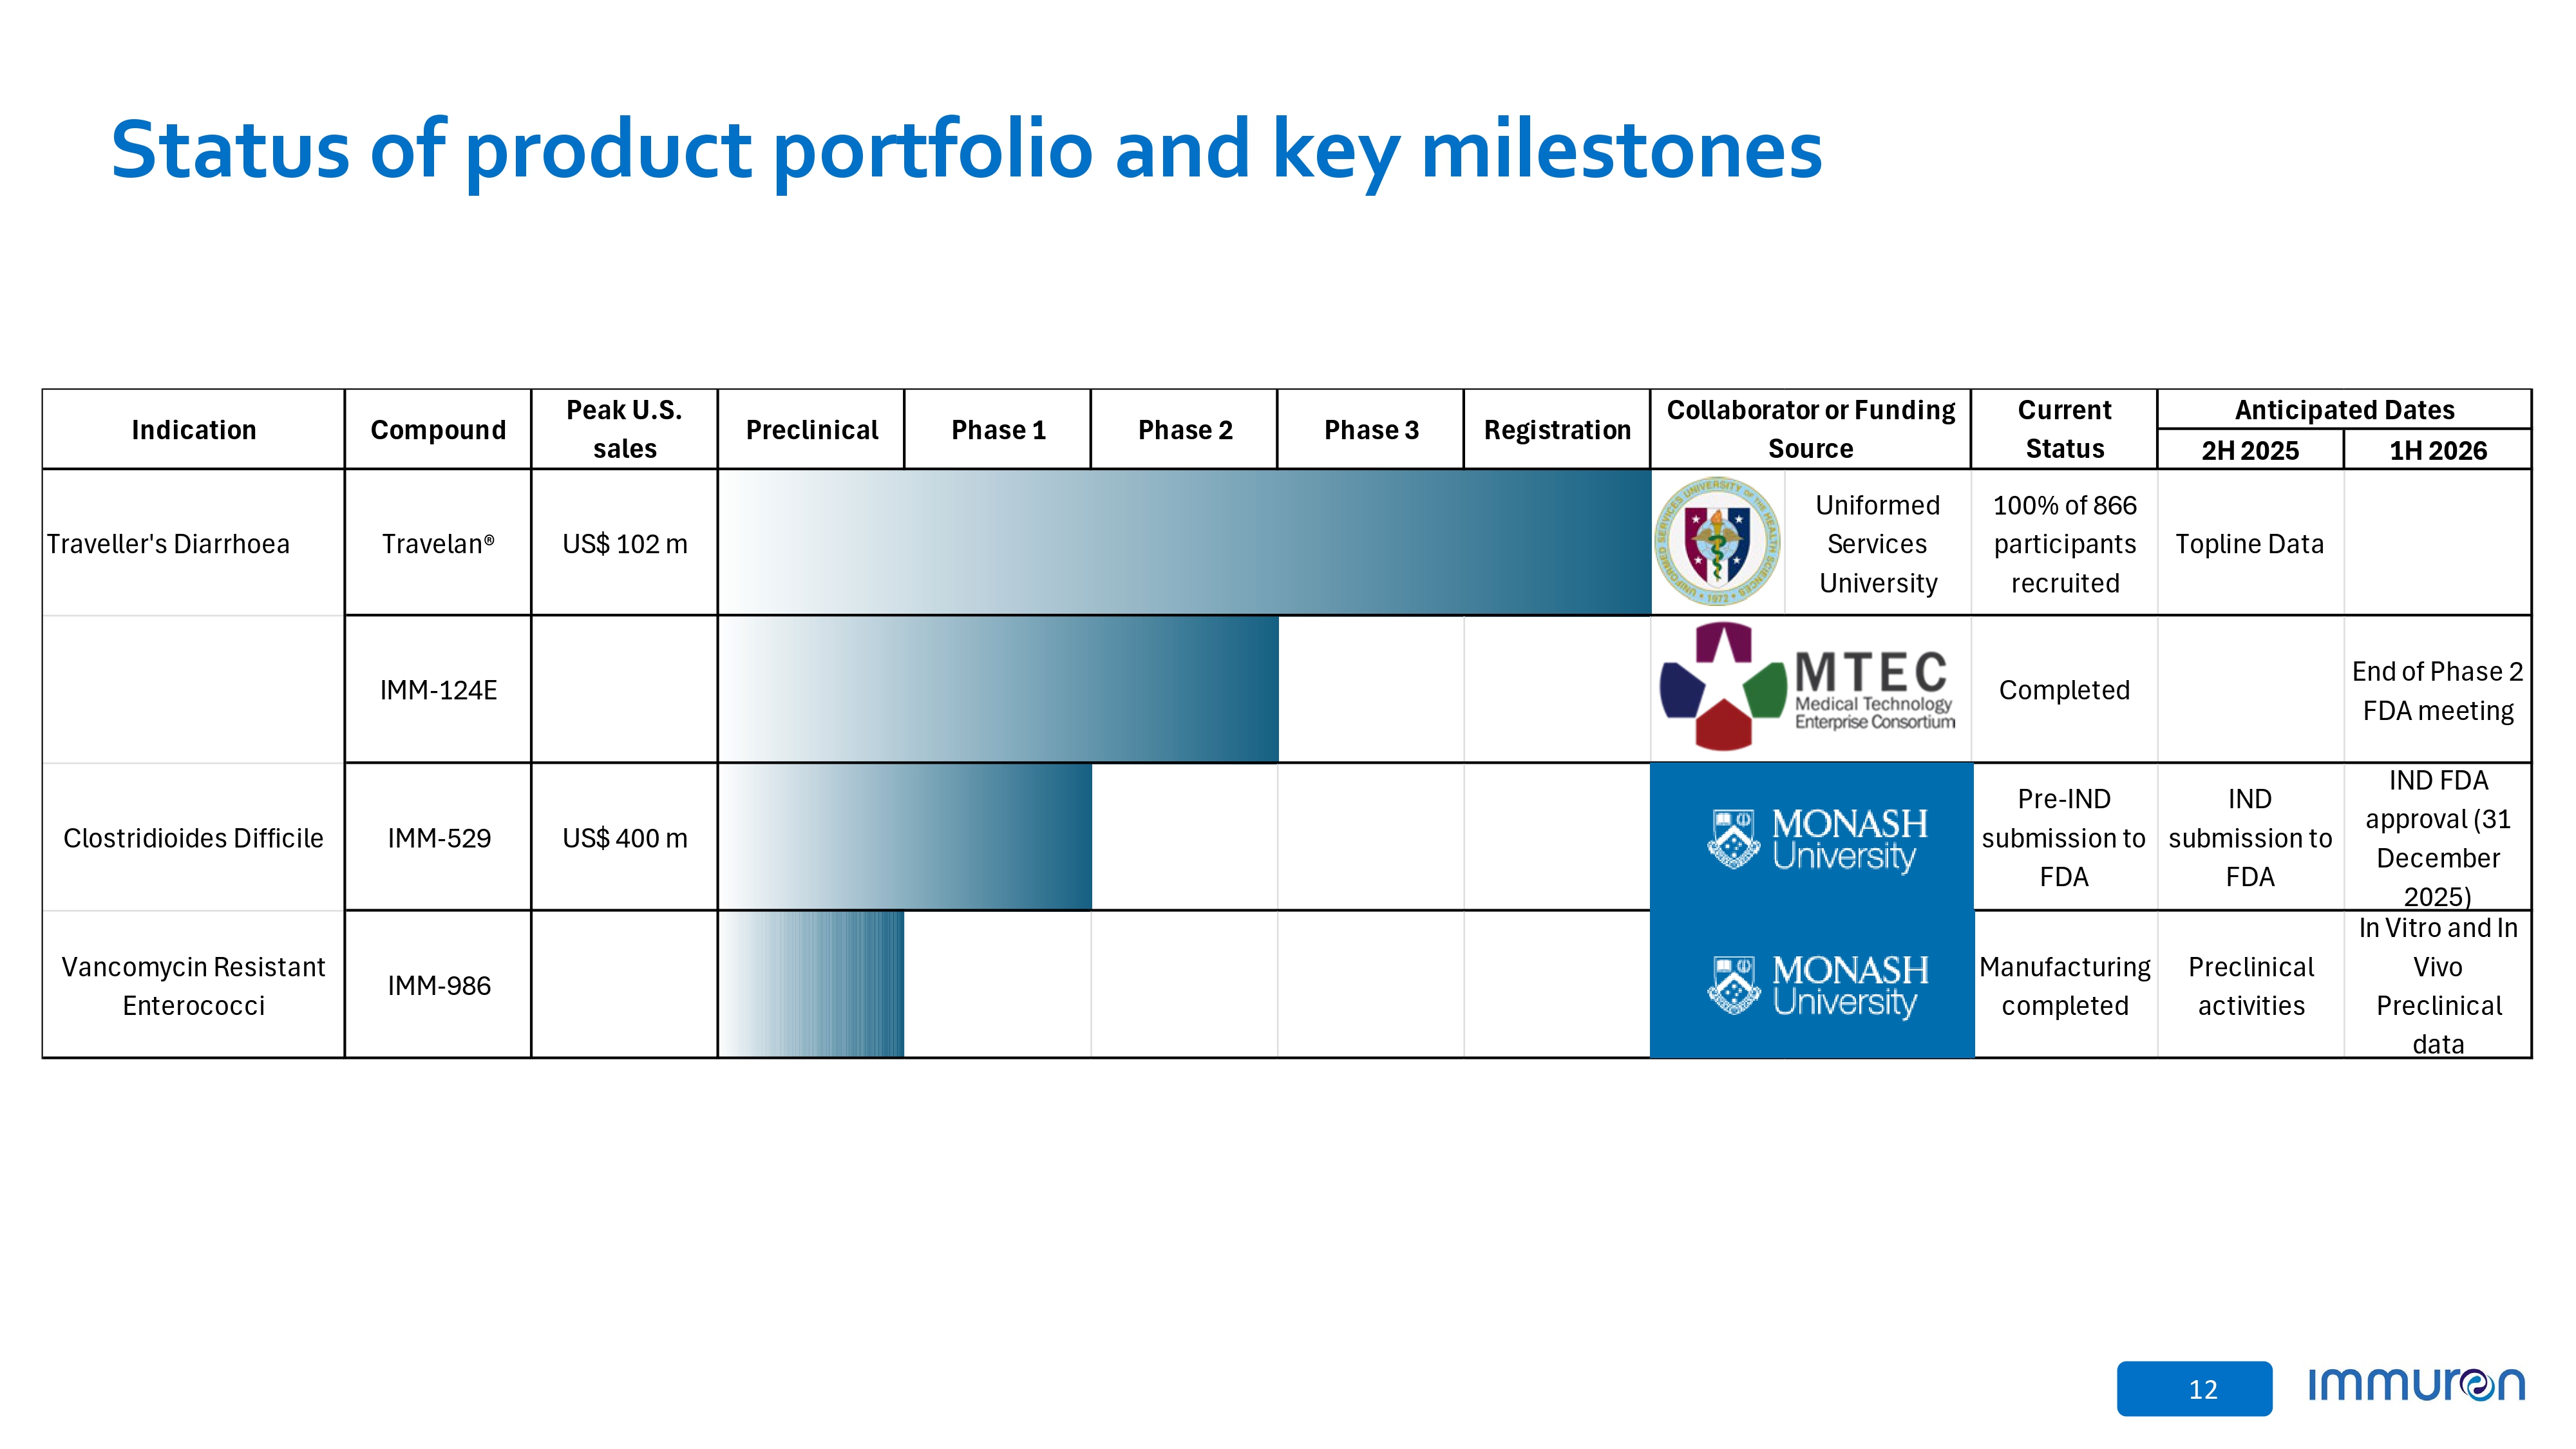Click the Immuron logo in the footer
The image size is (2576, 1449).
point(2415,1385)
